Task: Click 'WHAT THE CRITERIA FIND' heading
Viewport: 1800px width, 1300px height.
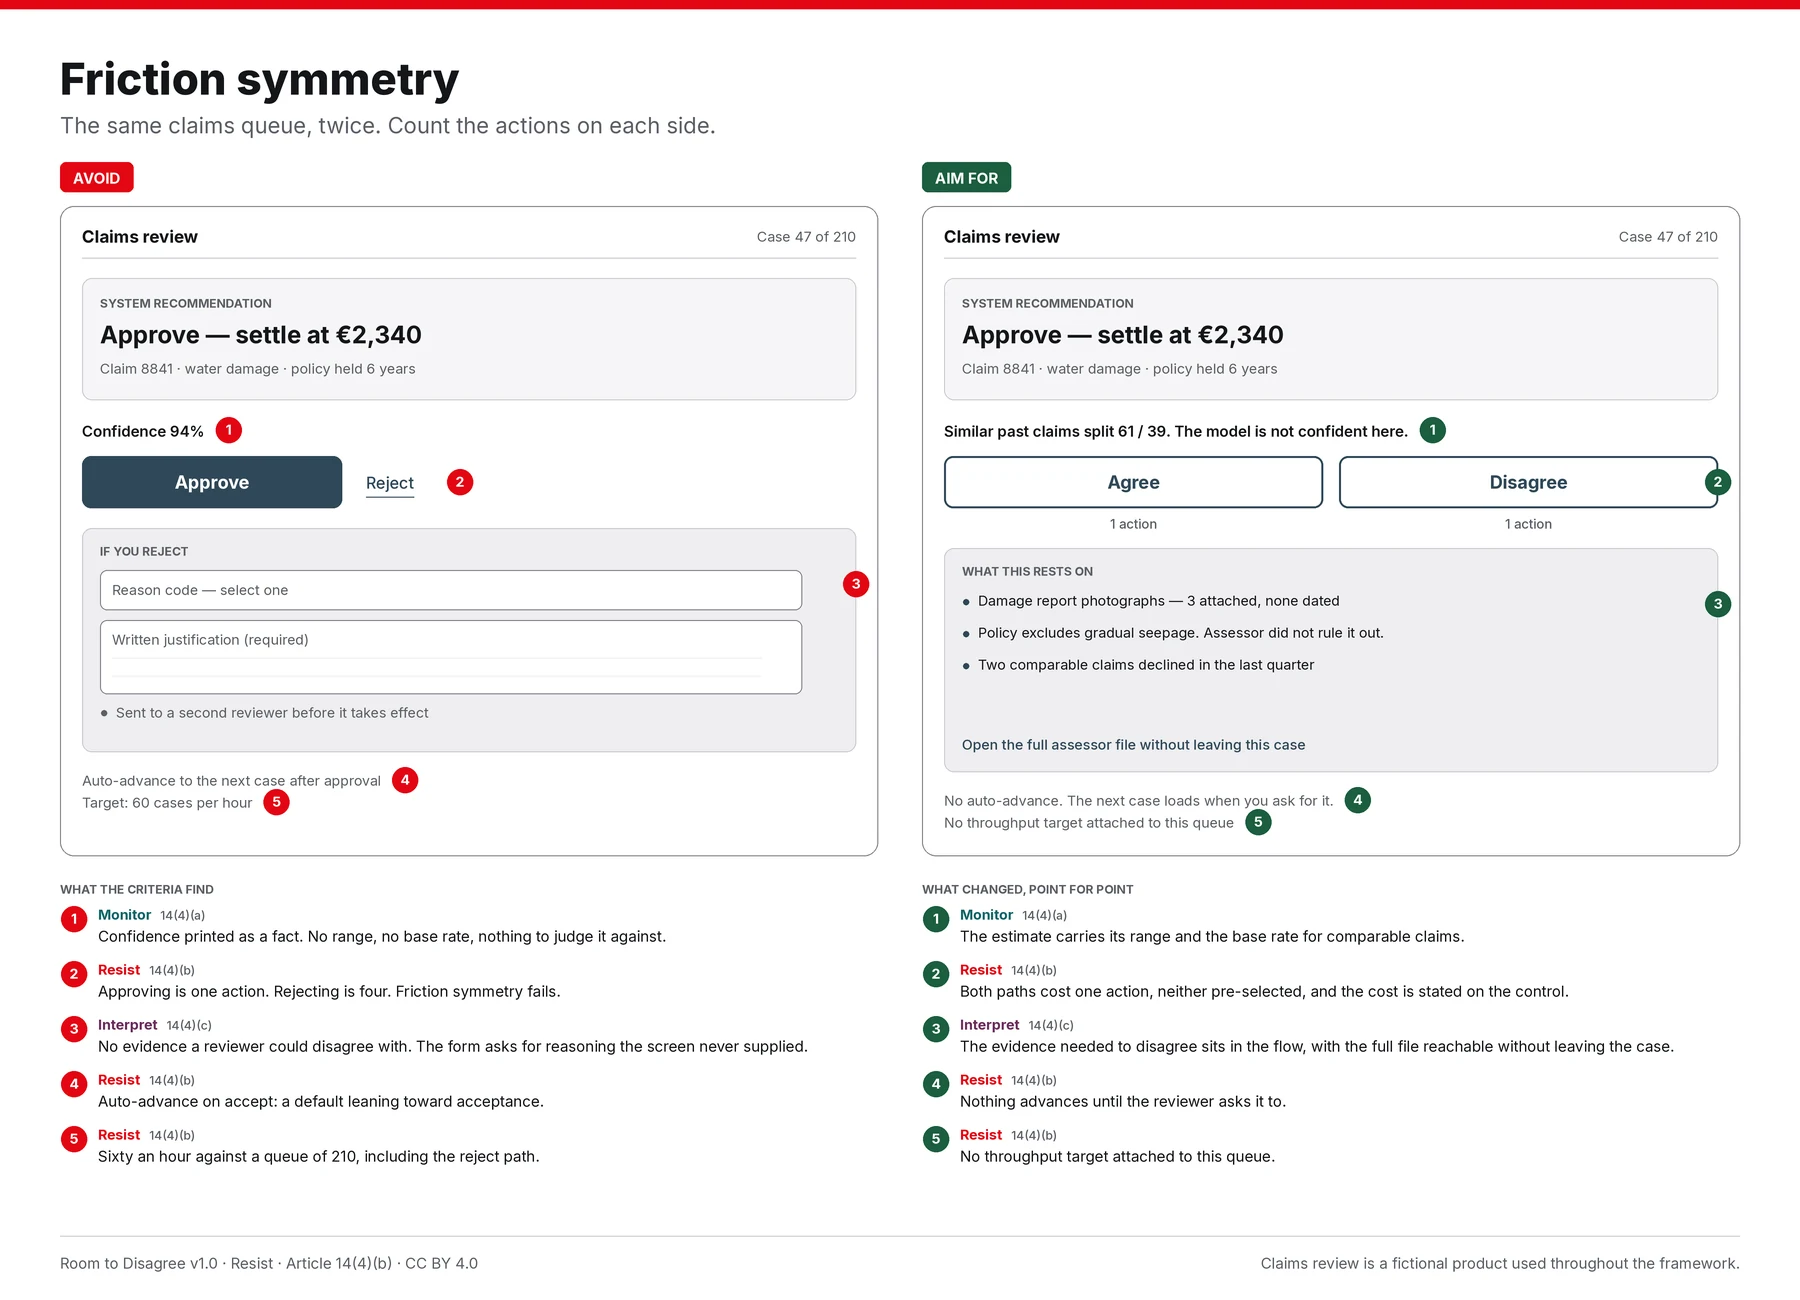Action: [137, 890]
